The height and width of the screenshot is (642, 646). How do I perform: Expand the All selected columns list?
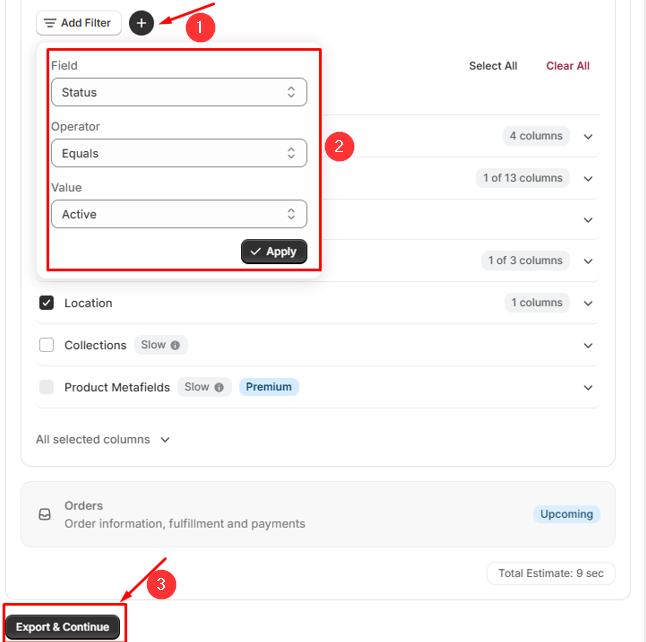tap(103, 440)
